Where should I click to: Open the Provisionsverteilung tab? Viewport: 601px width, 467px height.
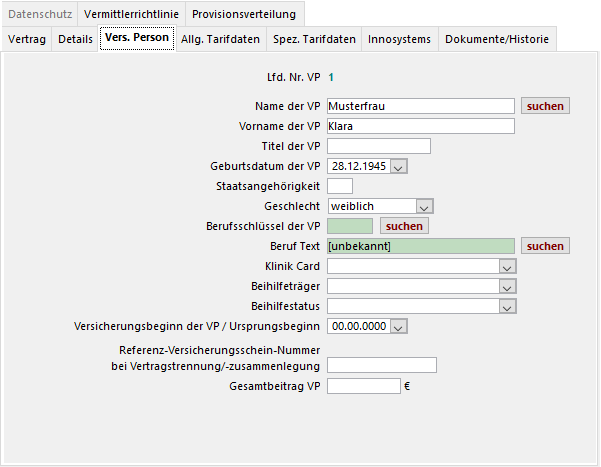243,15
